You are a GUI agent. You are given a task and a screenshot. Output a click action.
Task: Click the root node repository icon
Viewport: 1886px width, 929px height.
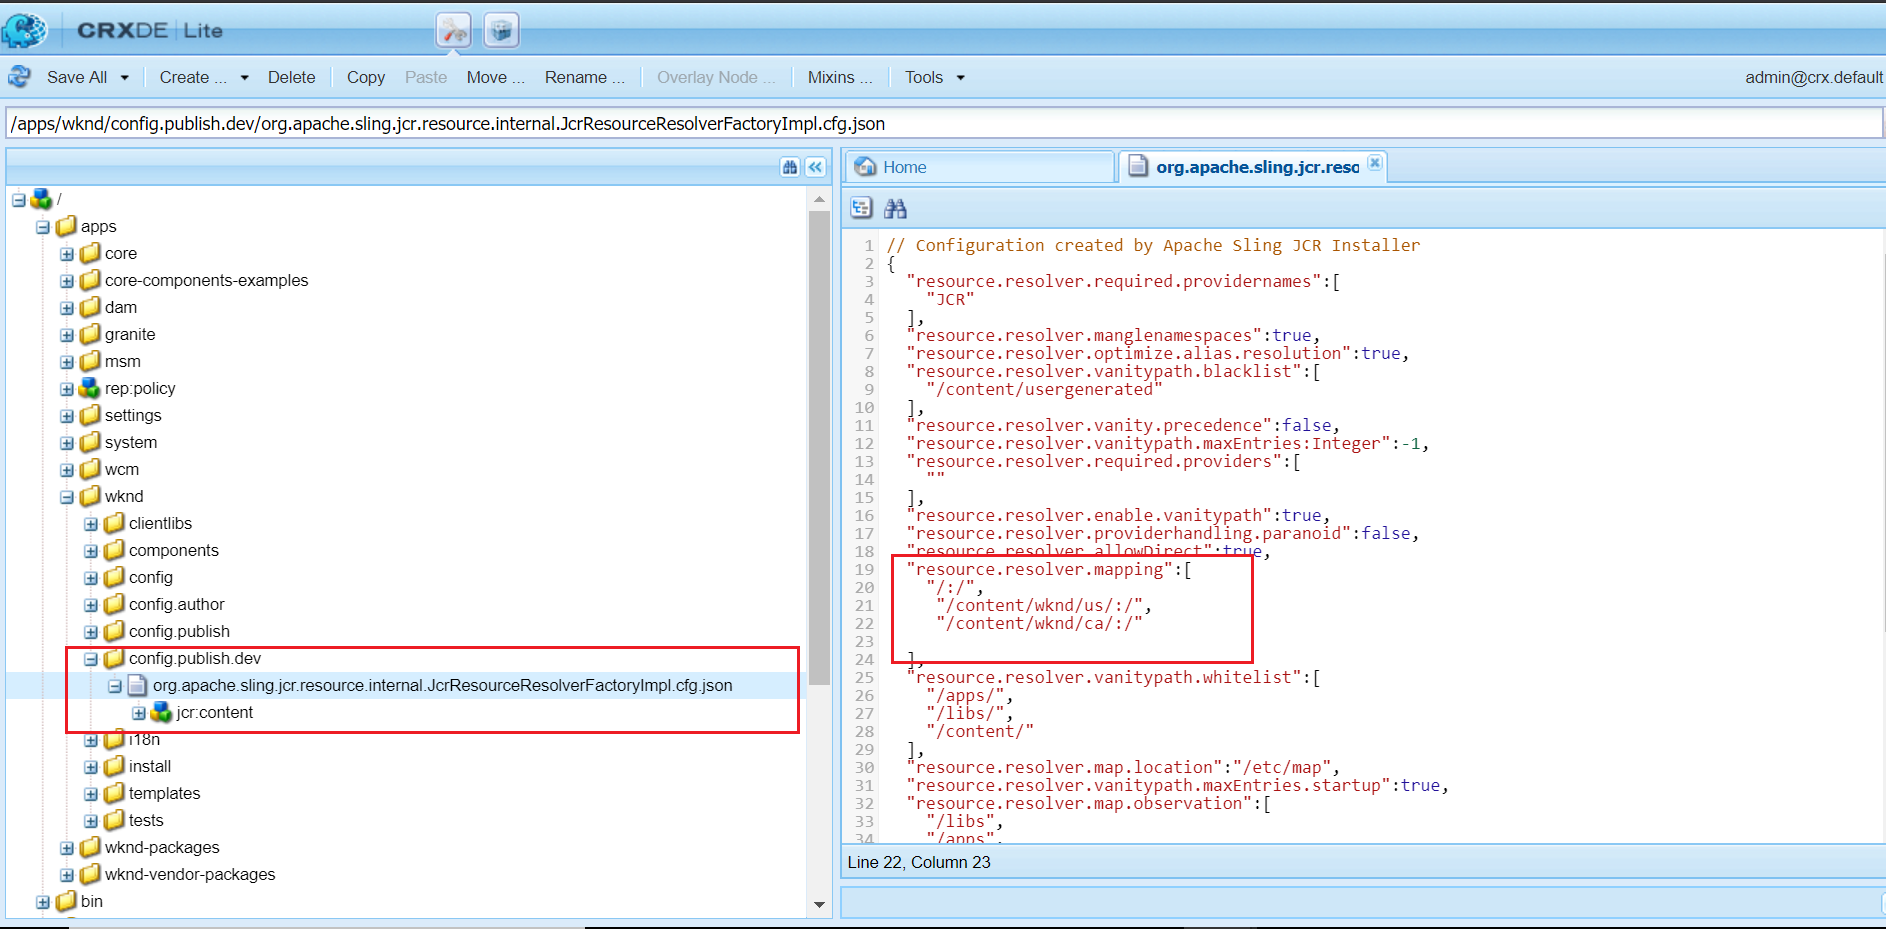[x=41, y=199]
